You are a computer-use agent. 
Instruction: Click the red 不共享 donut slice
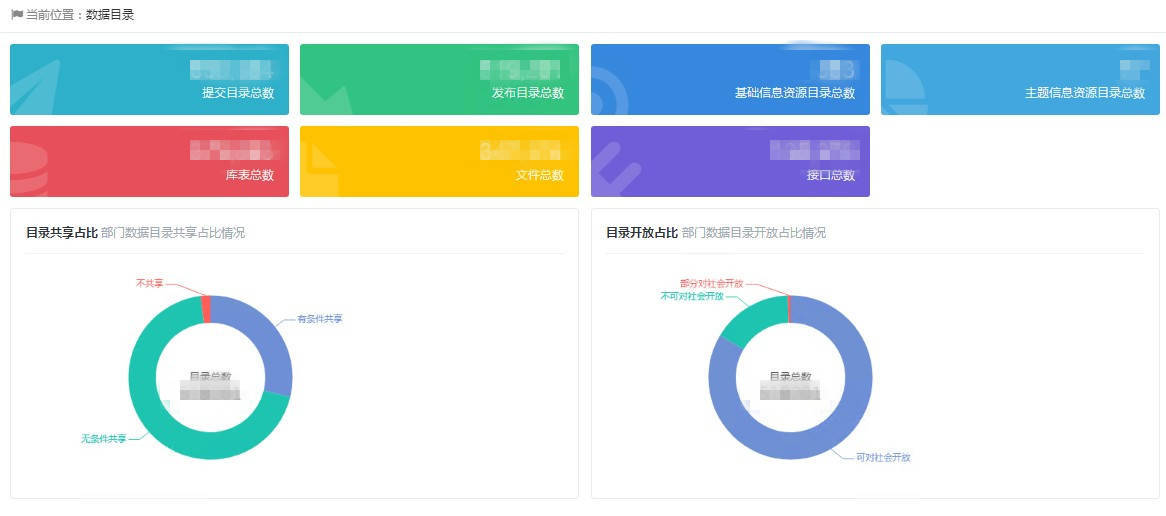tap(206, 309)
